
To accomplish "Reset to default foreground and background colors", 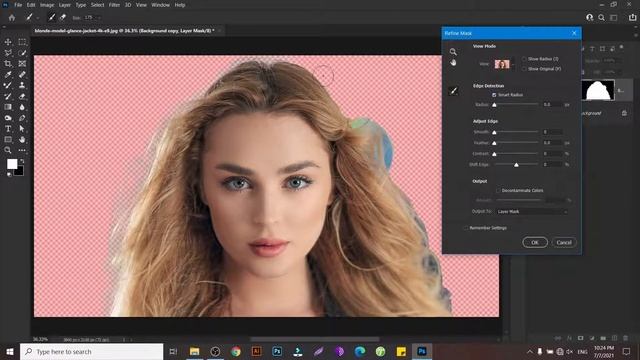I will [9, 175].
